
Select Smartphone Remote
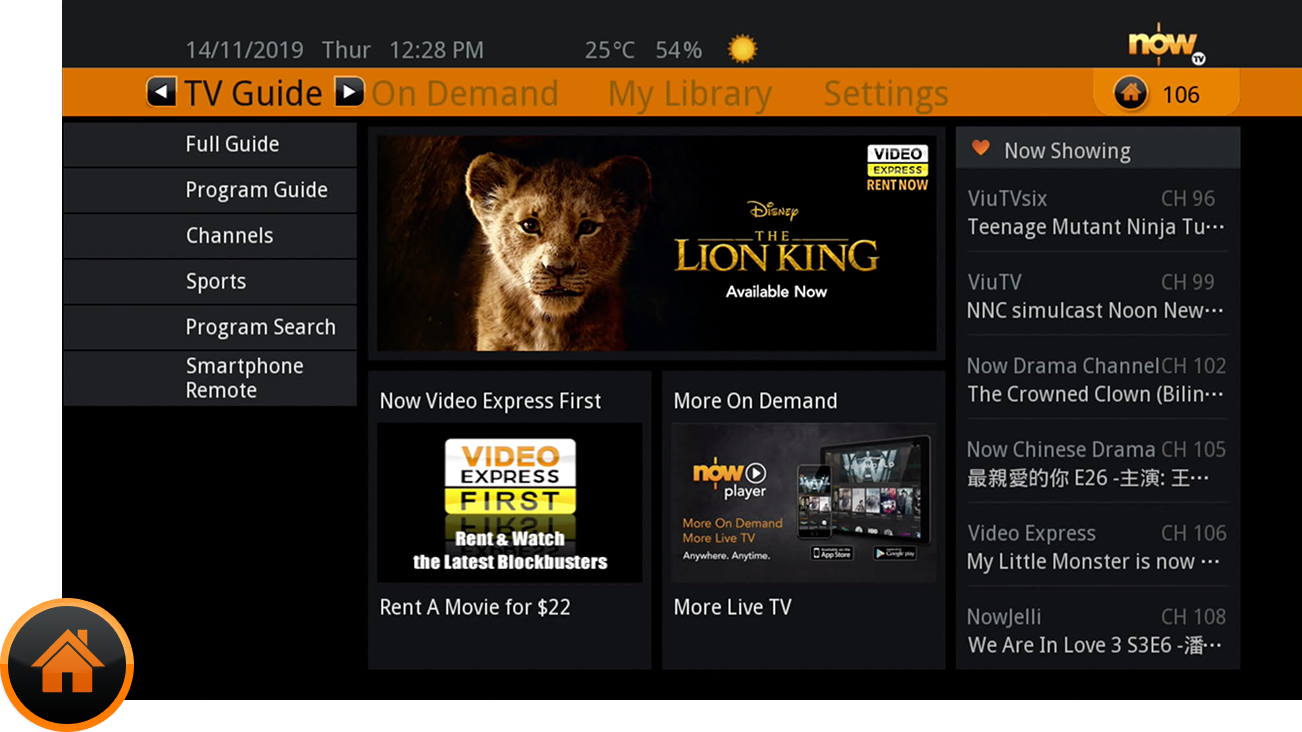pyautogui.click(x=210, y=378)
